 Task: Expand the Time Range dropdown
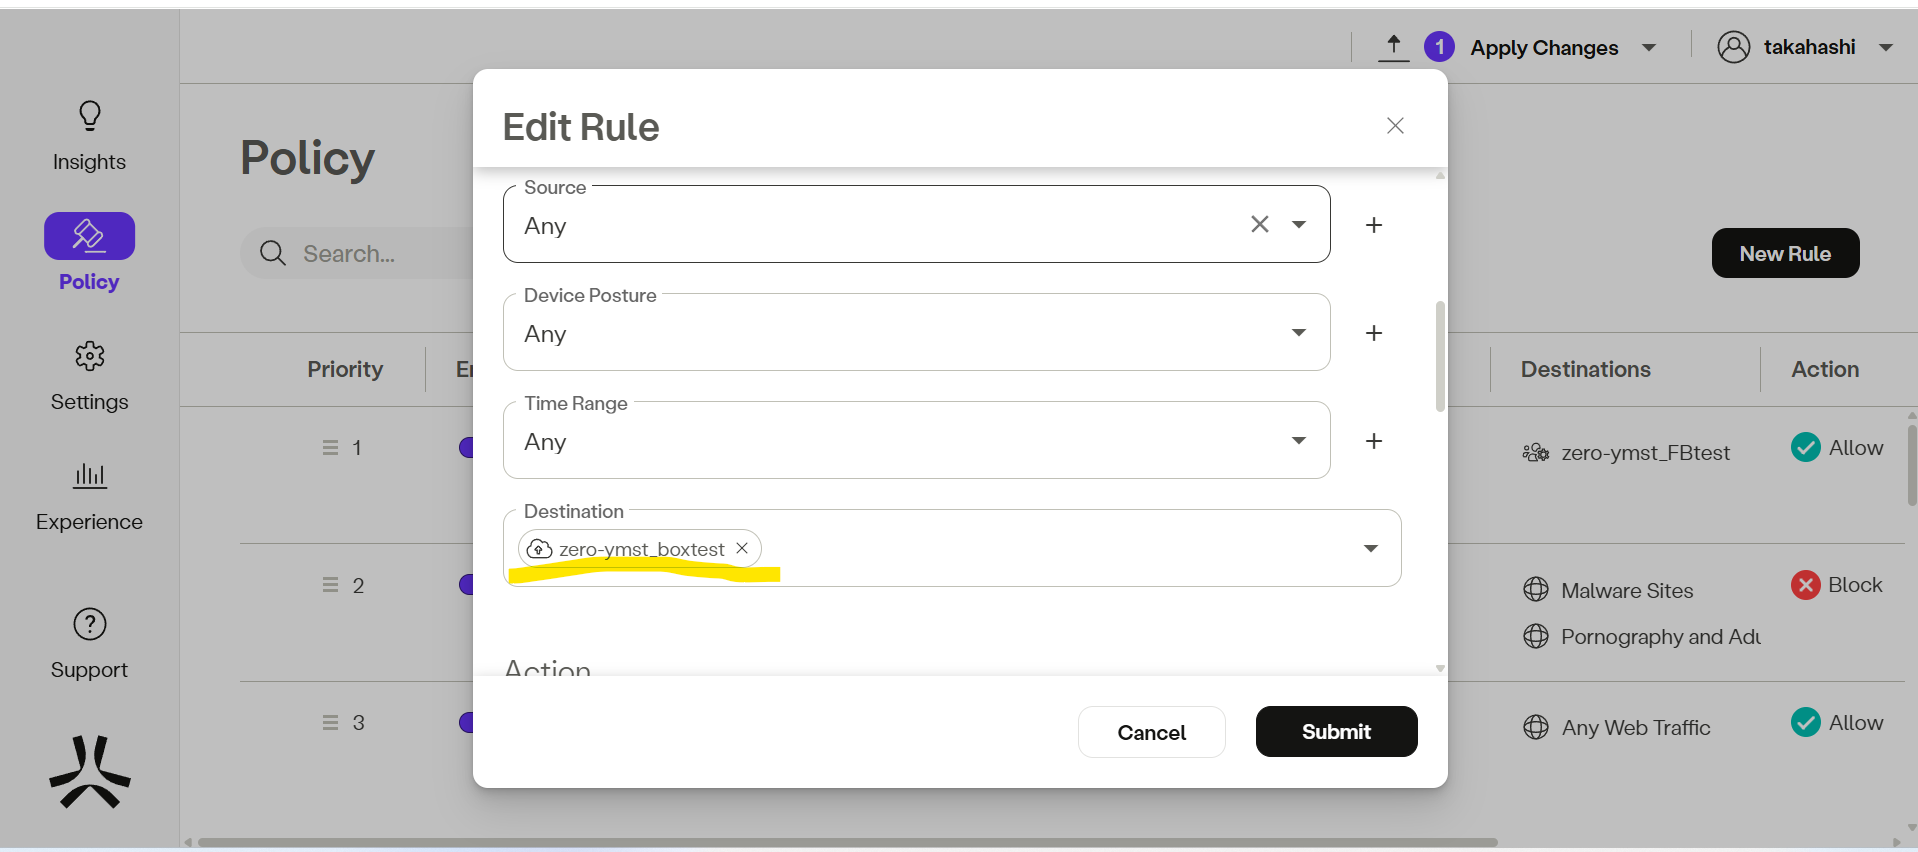coord(1299,441)
